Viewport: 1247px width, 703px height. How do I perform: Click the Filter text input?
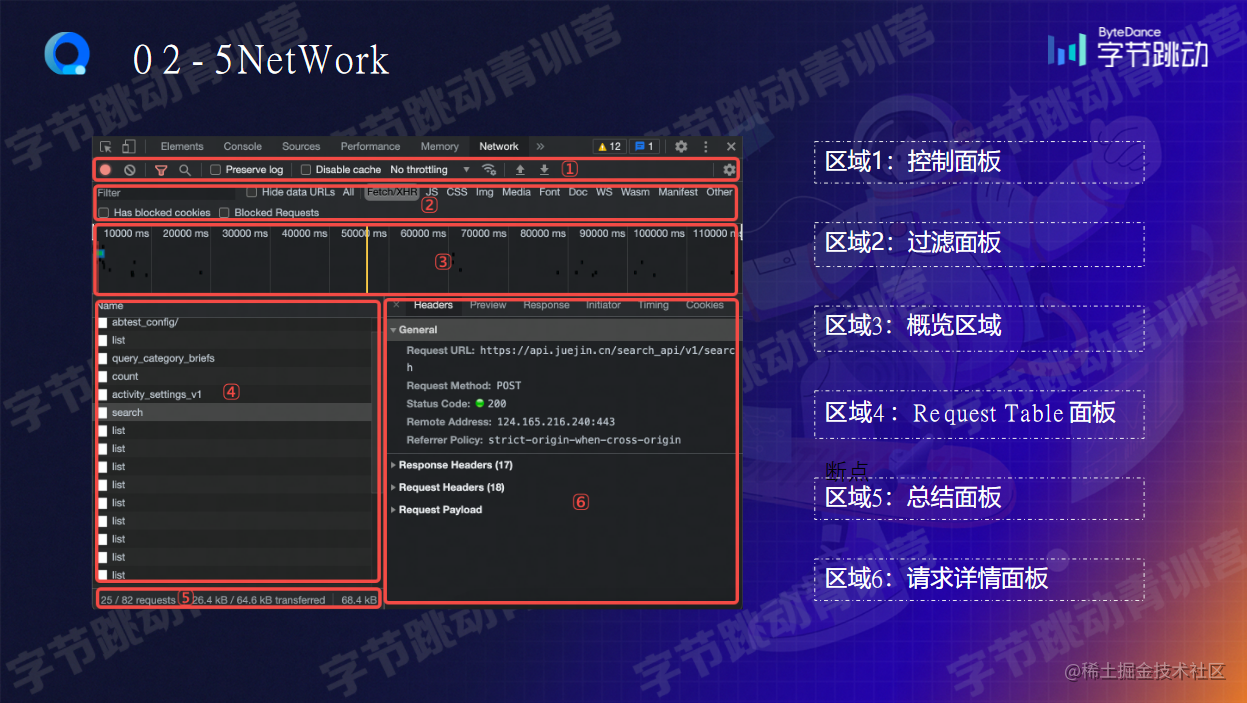tap(168, 192)
